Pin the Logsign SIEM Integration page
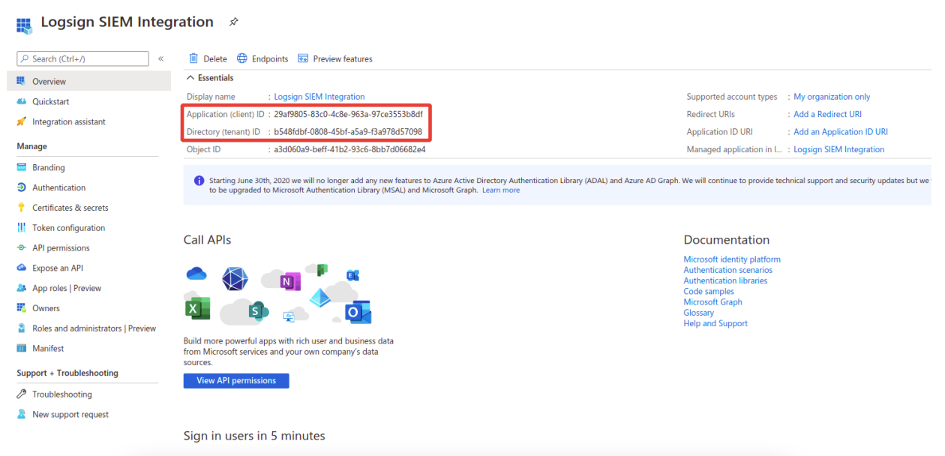This screenshot has width=945, height=456. tap(234, 22)
